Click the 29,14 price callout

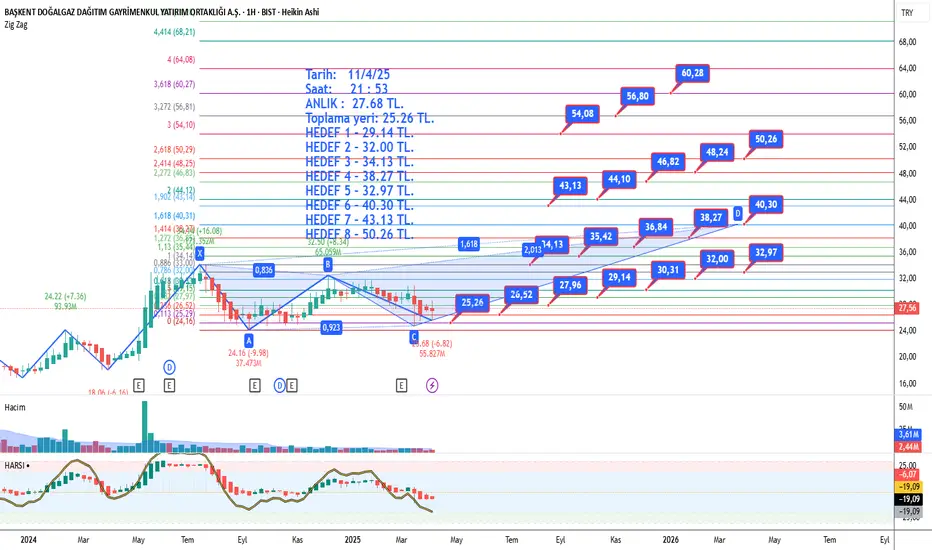click(x=619, y=277)
